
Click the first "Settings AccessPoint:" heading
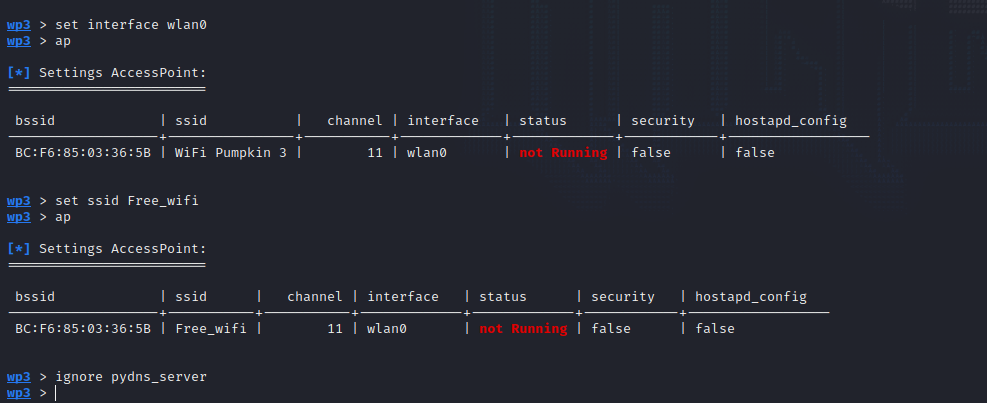point(122,73)
